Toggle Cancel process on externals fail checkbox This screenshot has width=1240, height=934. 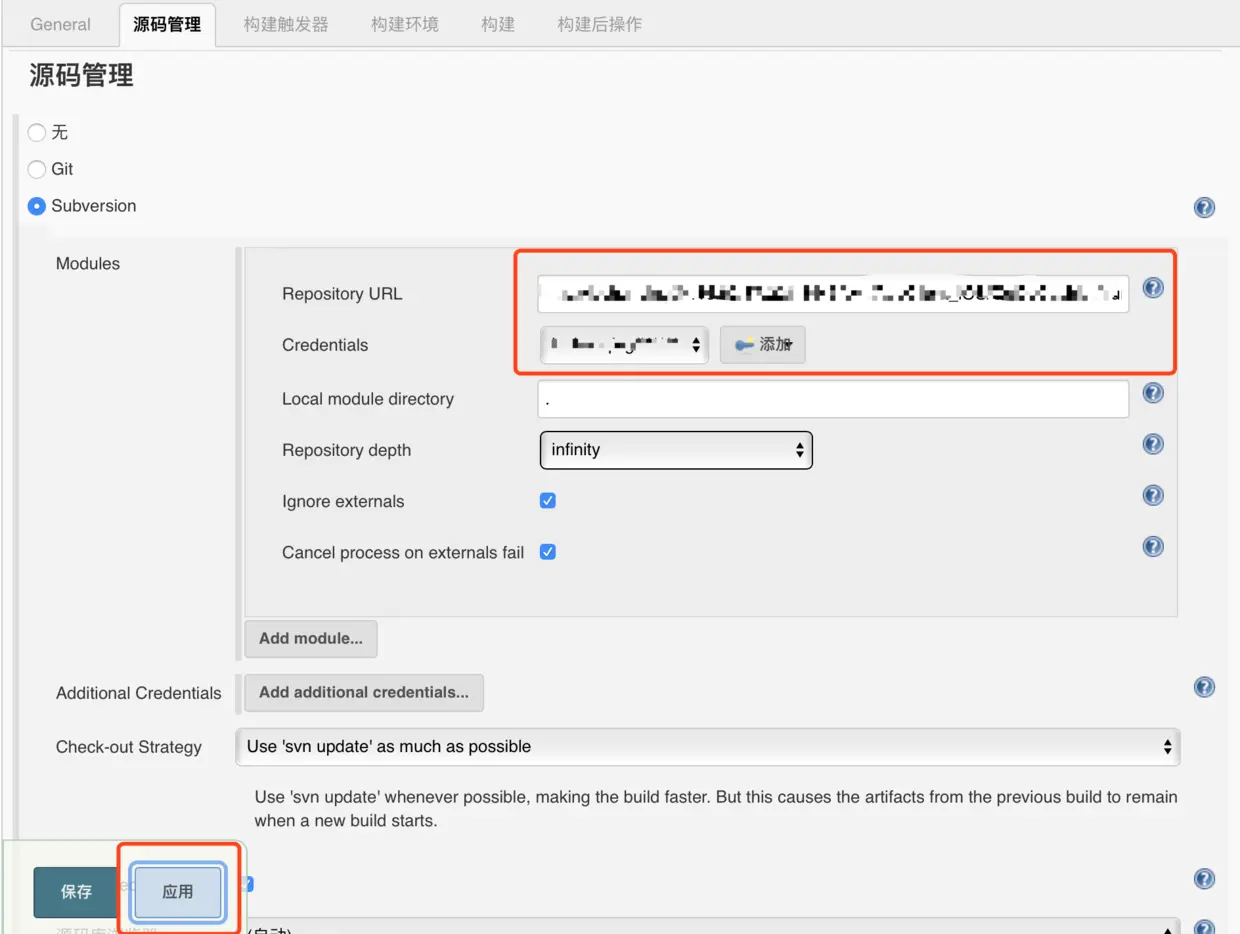(548, 552)
